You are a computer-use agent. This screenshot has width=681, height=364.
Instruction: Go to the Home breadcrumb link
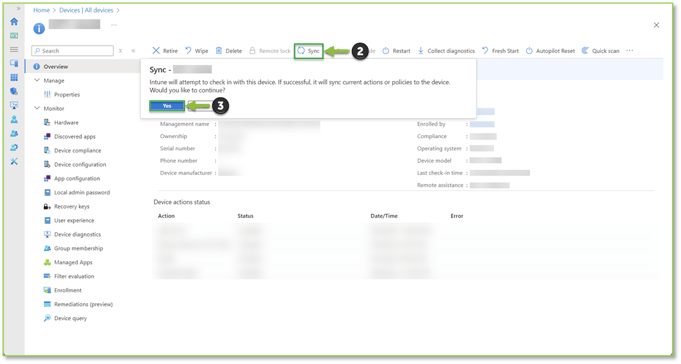[x=41, y=10]
